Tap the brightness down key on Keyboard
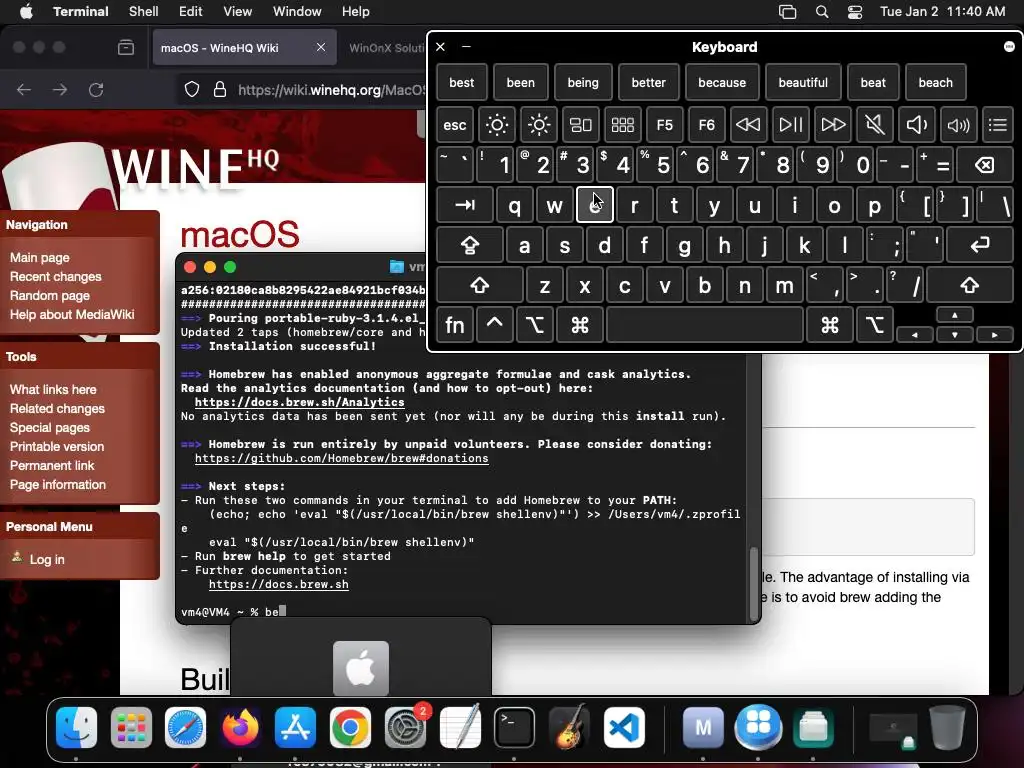The image size is (1024, 768). [x=496, y=124]
